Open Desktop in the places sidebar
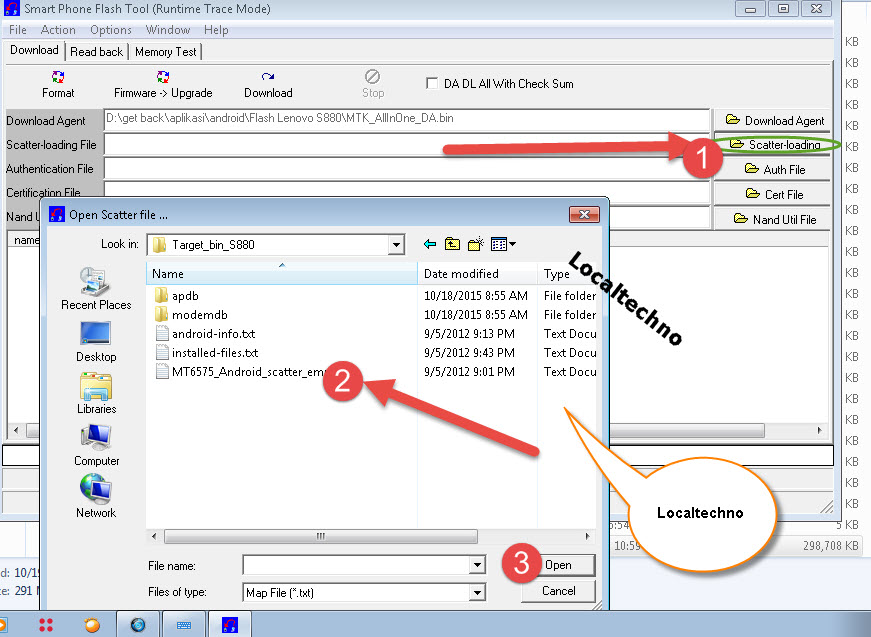The height and width of the screenshot is (637, 871). pos(96,342)
